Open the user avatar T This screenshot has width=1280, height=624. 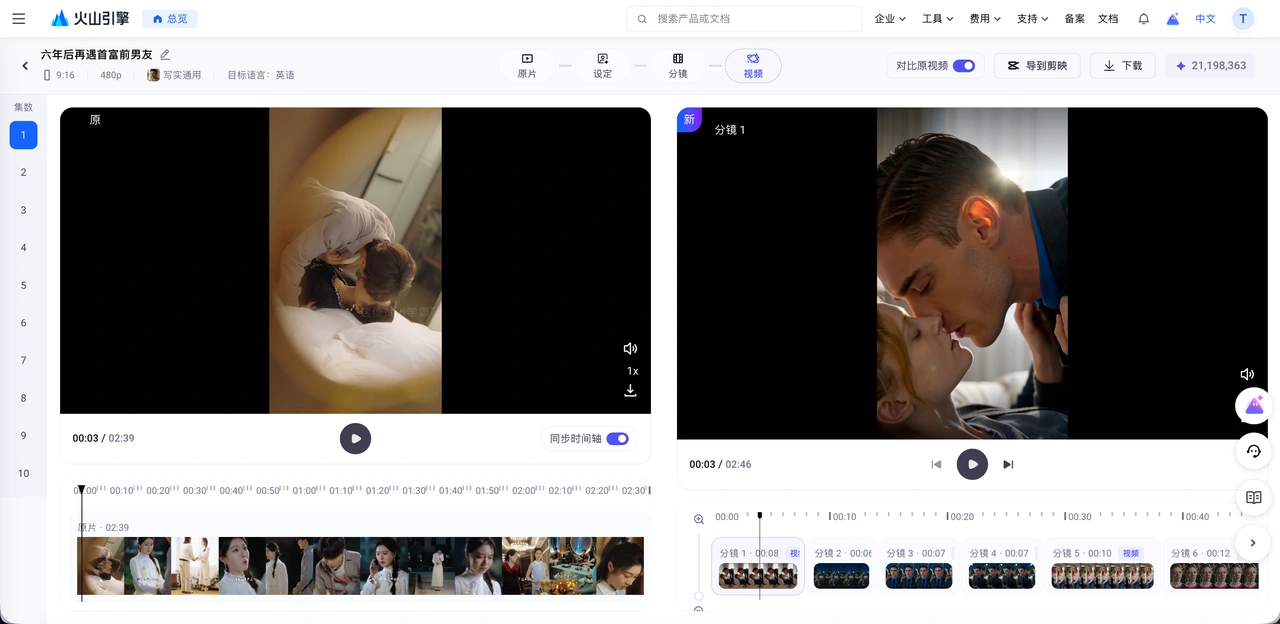click(x=1242, y=19)
